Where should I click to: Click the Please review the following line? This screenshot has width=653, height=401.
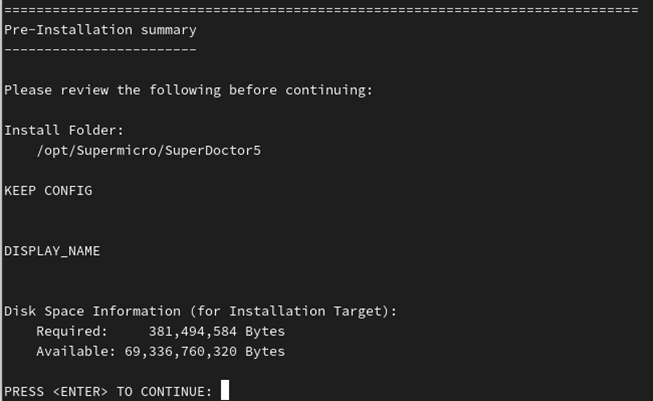pyautogui.click(x=188, y=90)
